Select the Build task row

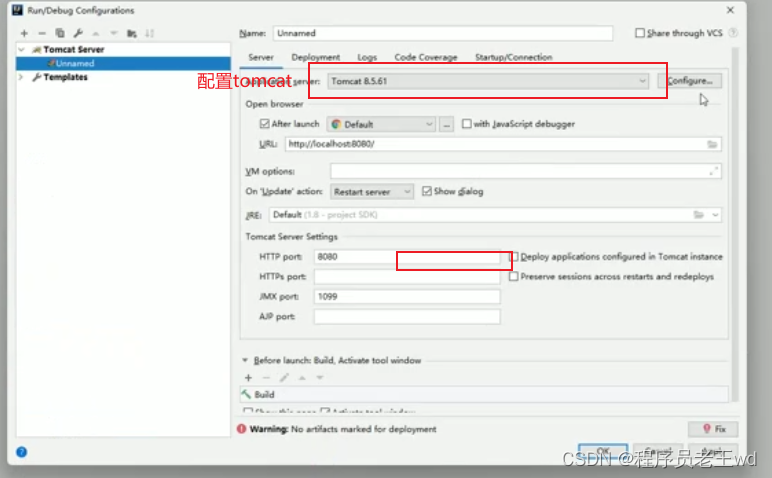(484, 394)
